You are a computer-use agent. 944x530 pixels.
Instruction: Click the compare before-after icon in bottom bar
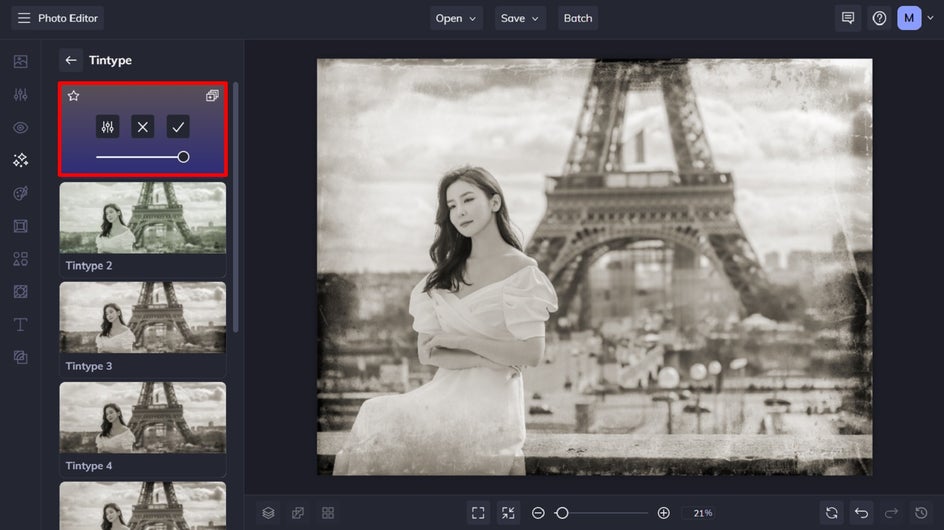(x=298, y=513)
